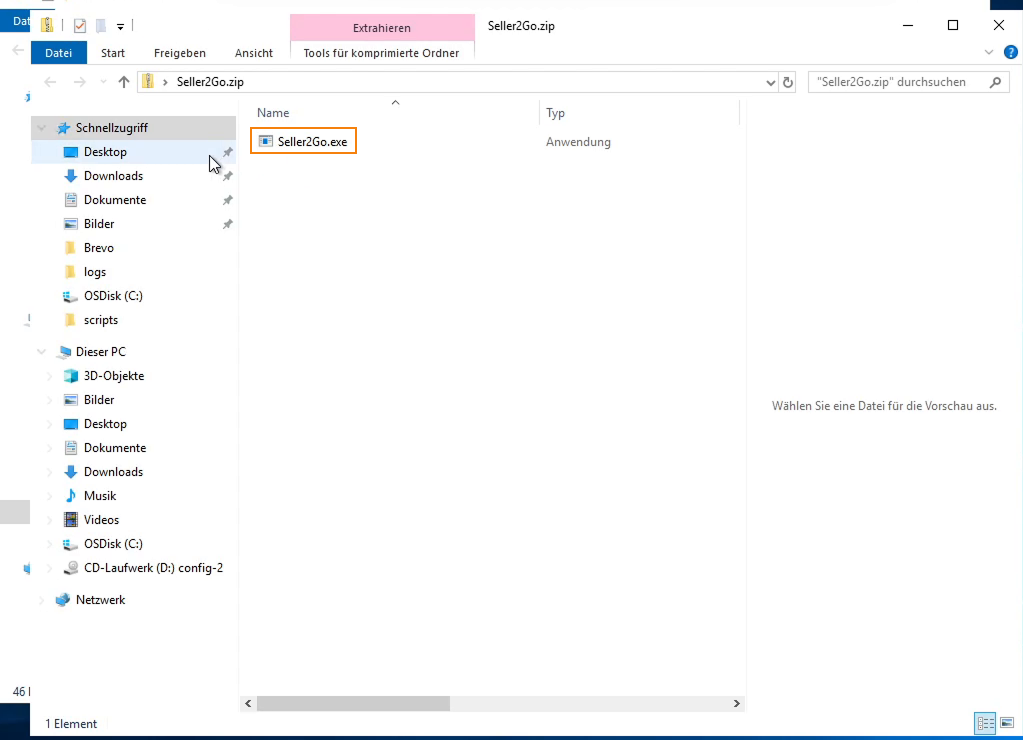Viewport: 1023px width, 740px height.
Task: Click the zip folder icon in title bar
Action: (47, 25)
